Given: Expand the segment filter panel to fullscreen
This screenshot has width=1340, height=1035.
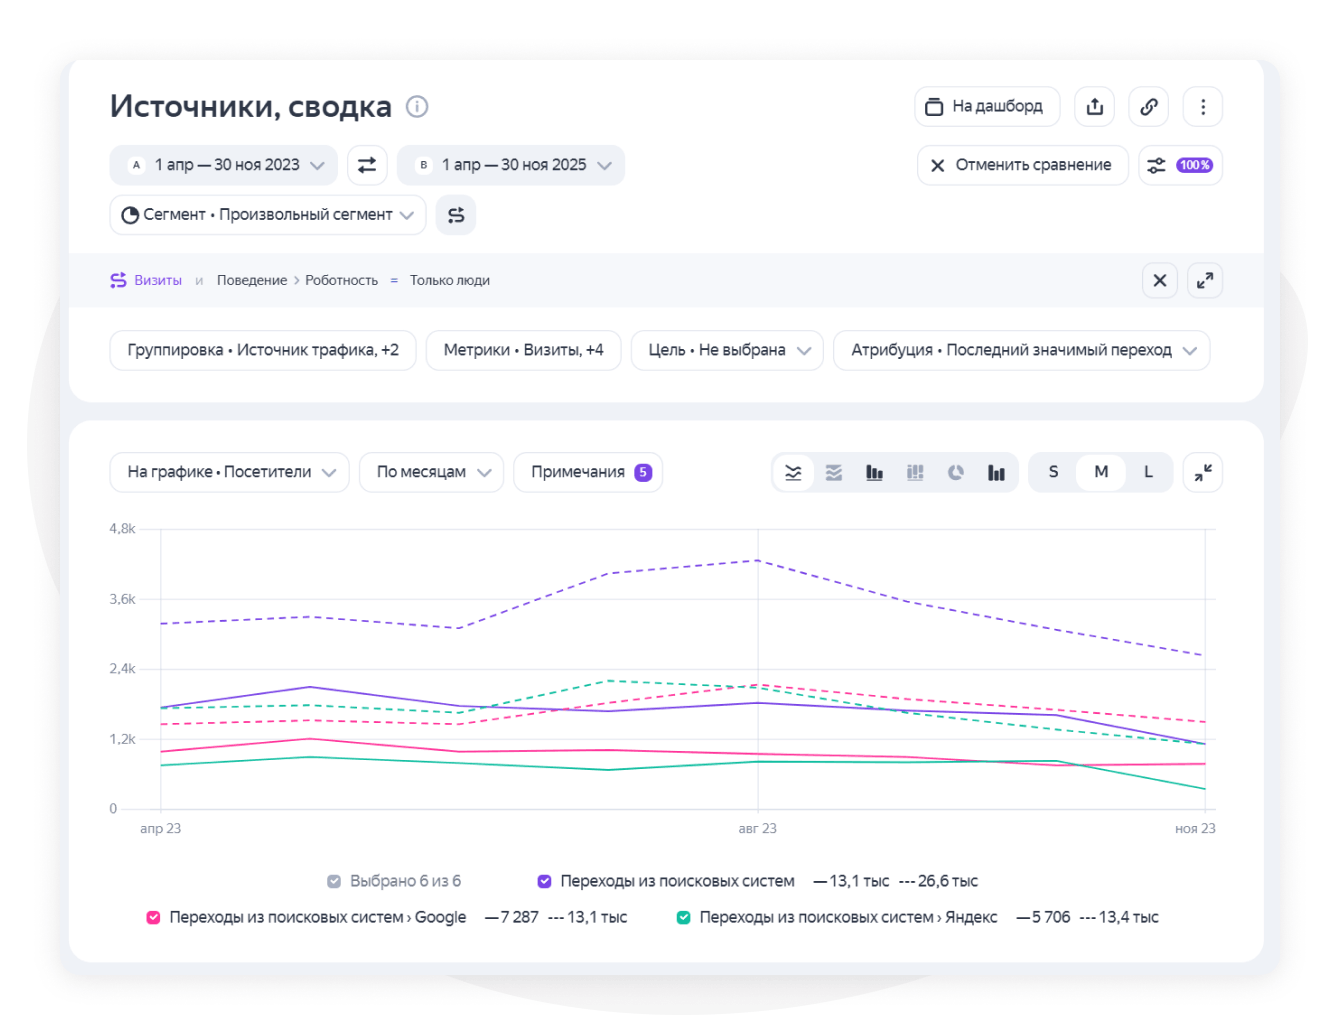Looking at the screenshot, I should 1205,281.
